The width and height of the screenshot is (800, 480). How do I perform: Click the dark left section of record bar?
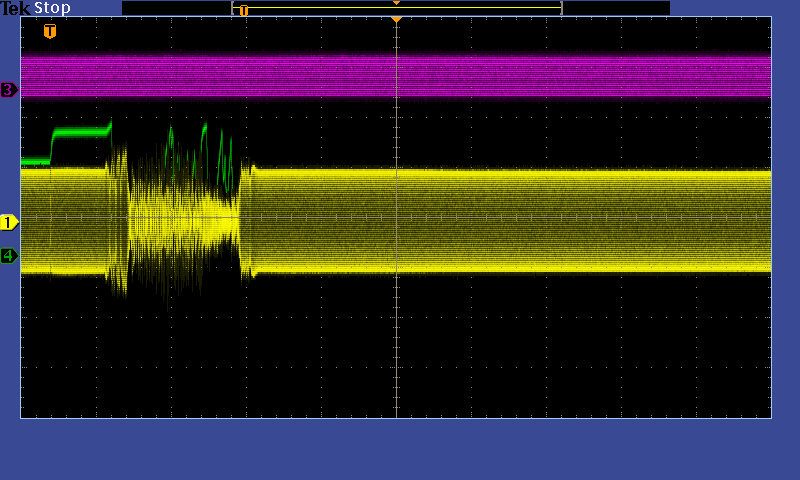(176, 8)
